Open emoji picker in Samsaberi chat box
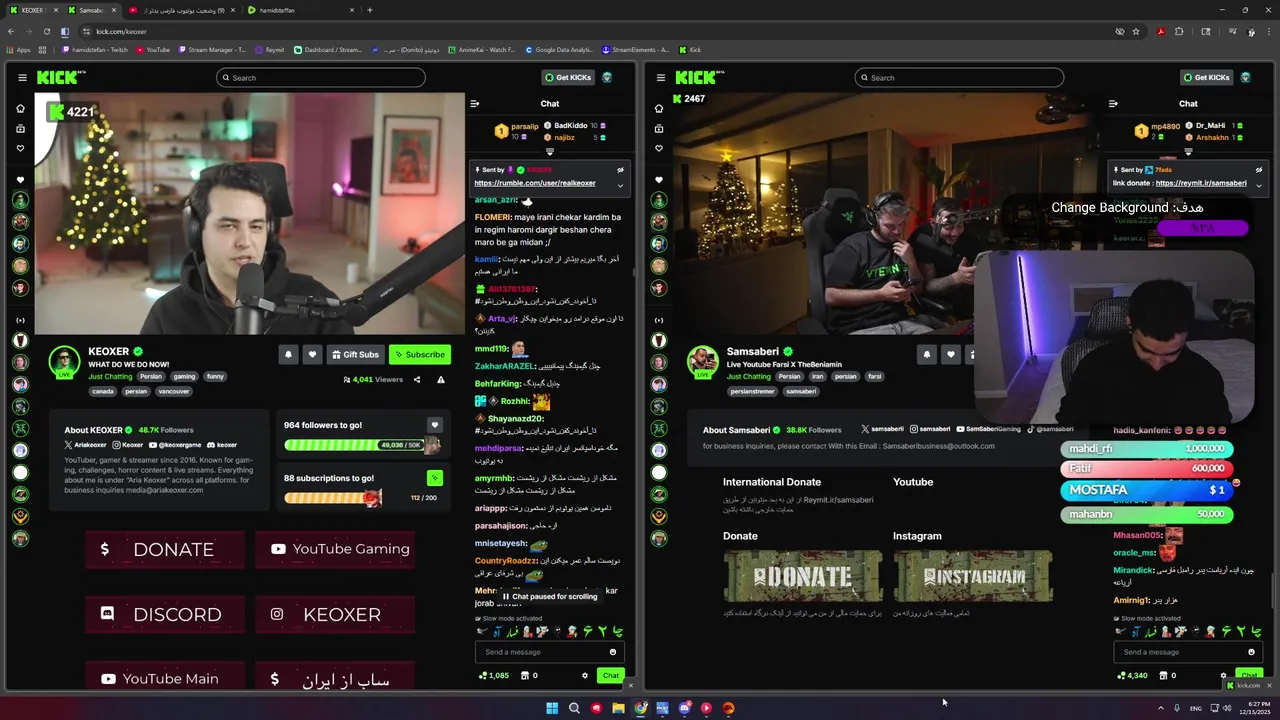Viewport: 1280px width, 720px height. [1251, 652]
